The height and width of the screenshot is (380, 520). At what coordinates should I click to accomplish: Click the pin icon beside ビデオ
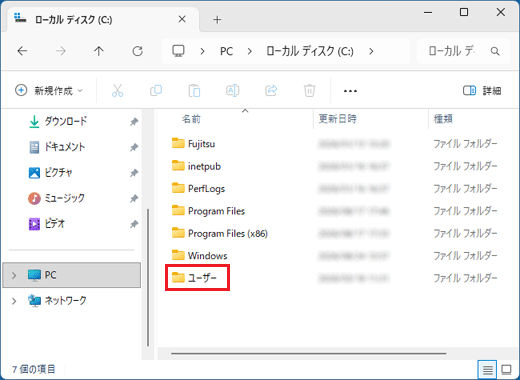134,224
